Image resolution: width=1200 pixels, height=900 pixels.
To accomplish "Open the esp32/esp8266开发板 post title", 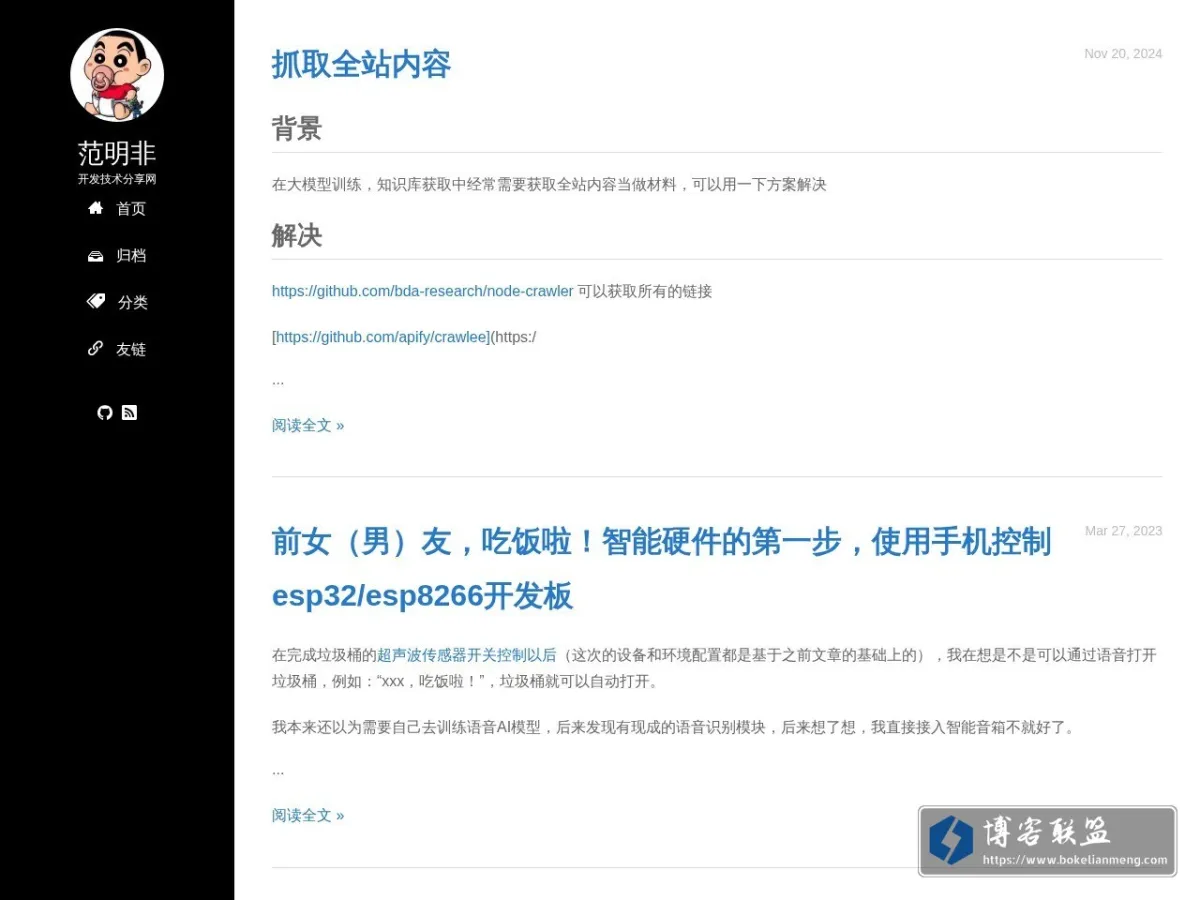I will click(662, 569).
